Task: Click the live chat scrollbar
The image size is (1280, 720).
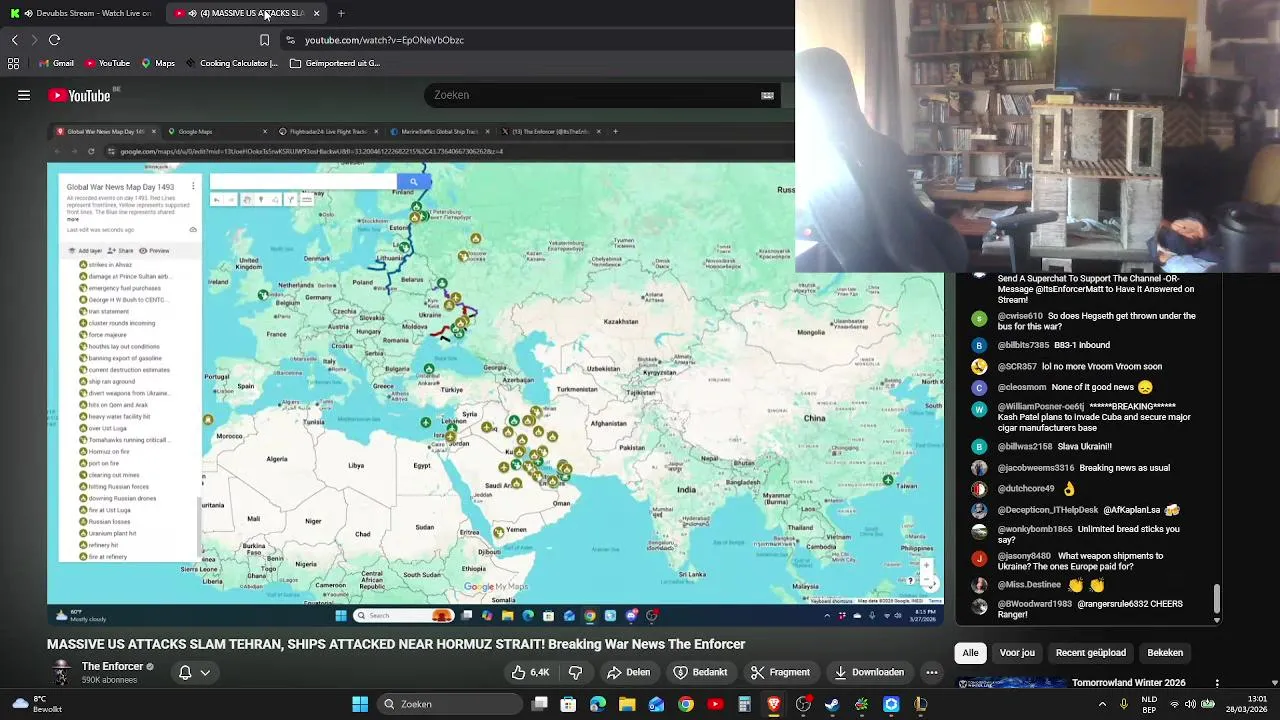Action: pos(1217,600)
